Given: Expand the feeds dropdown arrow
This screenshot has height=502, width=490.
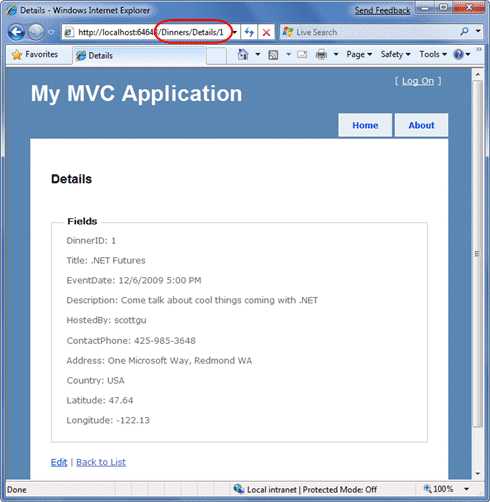Looking at the screenshot, I should pos(289,54).
